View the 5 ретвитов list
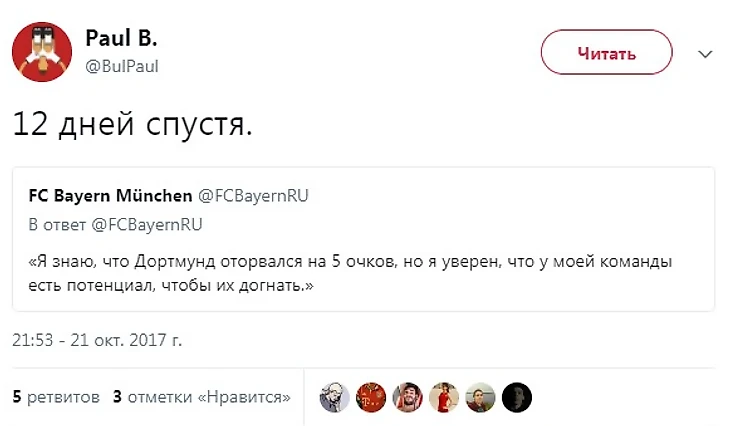730x426 pixels. coord(56,397)
